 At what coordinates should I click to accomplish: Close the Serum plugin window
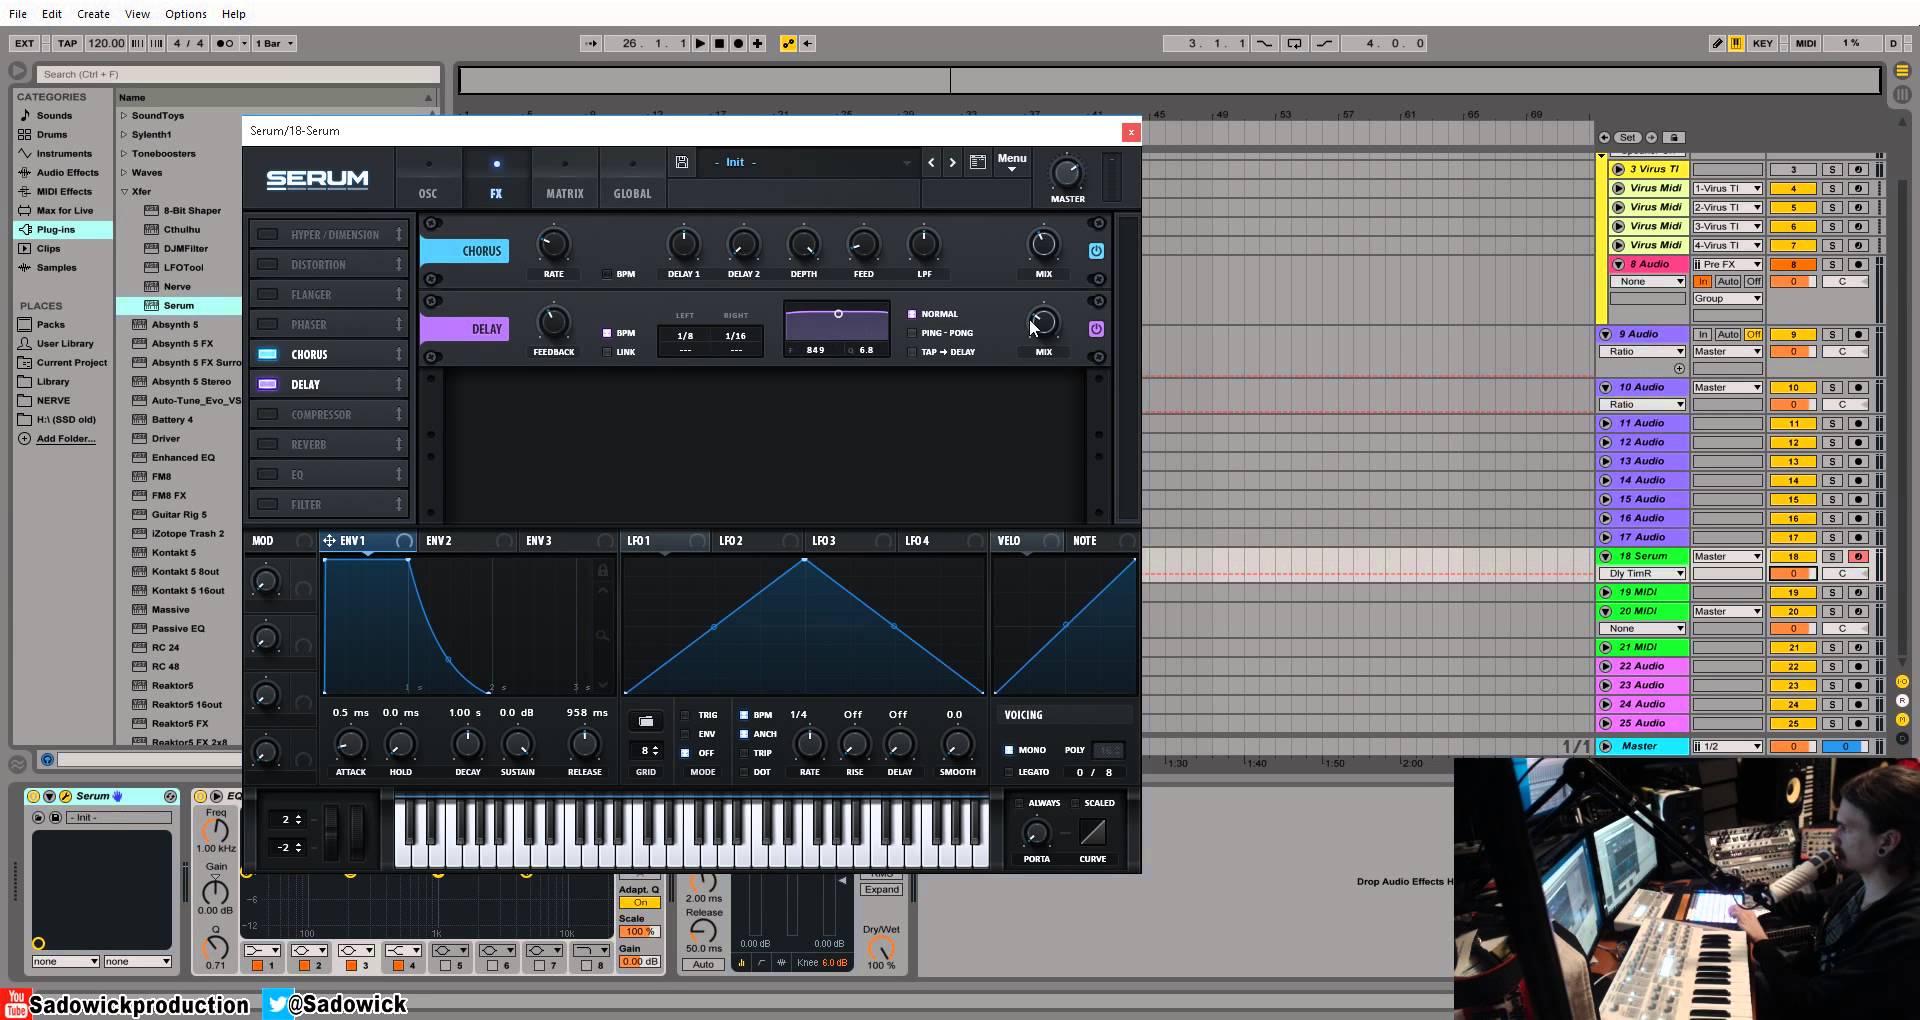click(1131, 131)
